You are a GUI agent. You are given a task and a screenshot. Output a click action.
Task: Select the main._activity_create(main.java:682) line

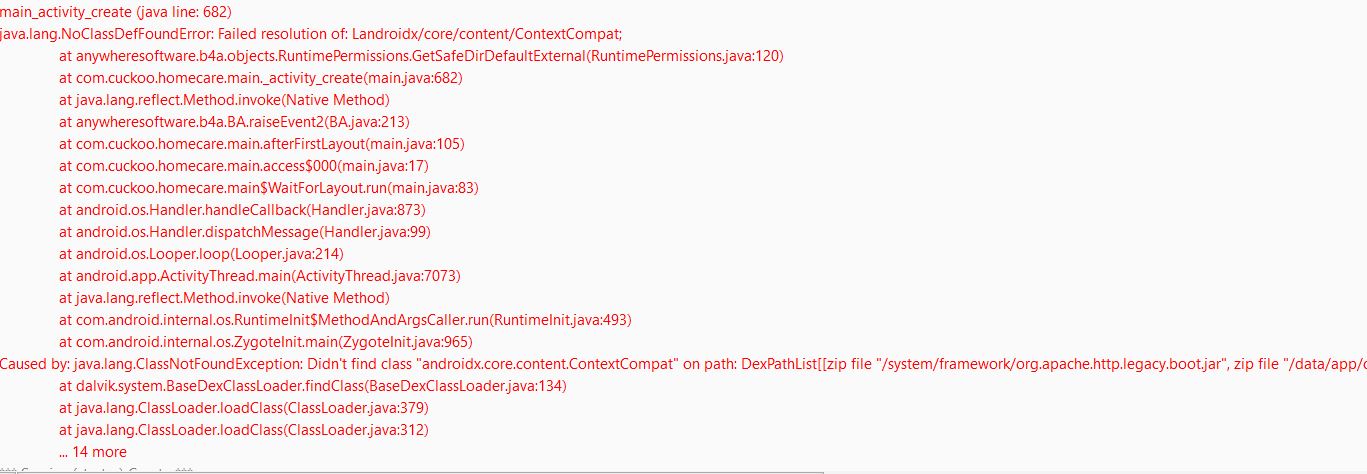coord(260,78)
